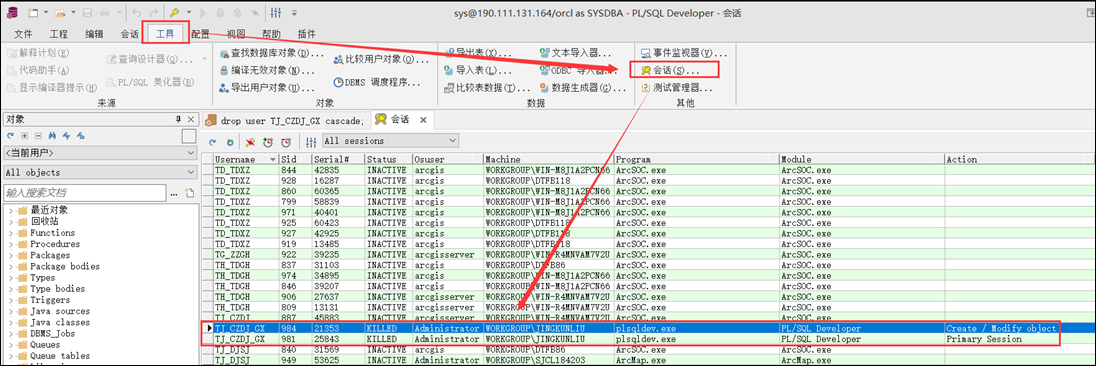Open dropdown arrow next to Open folder icon
The width and height of the screenshot is (1096, 366).
(x=73, y=13)
